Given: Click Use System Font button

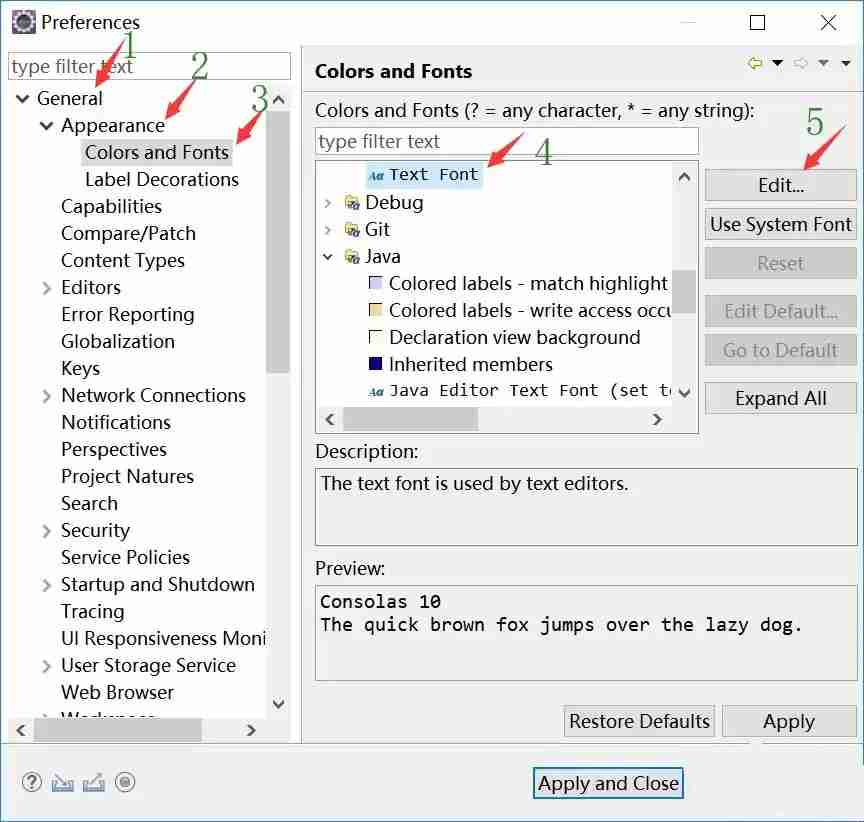Looking at the screenshot, I should point(780,225).
